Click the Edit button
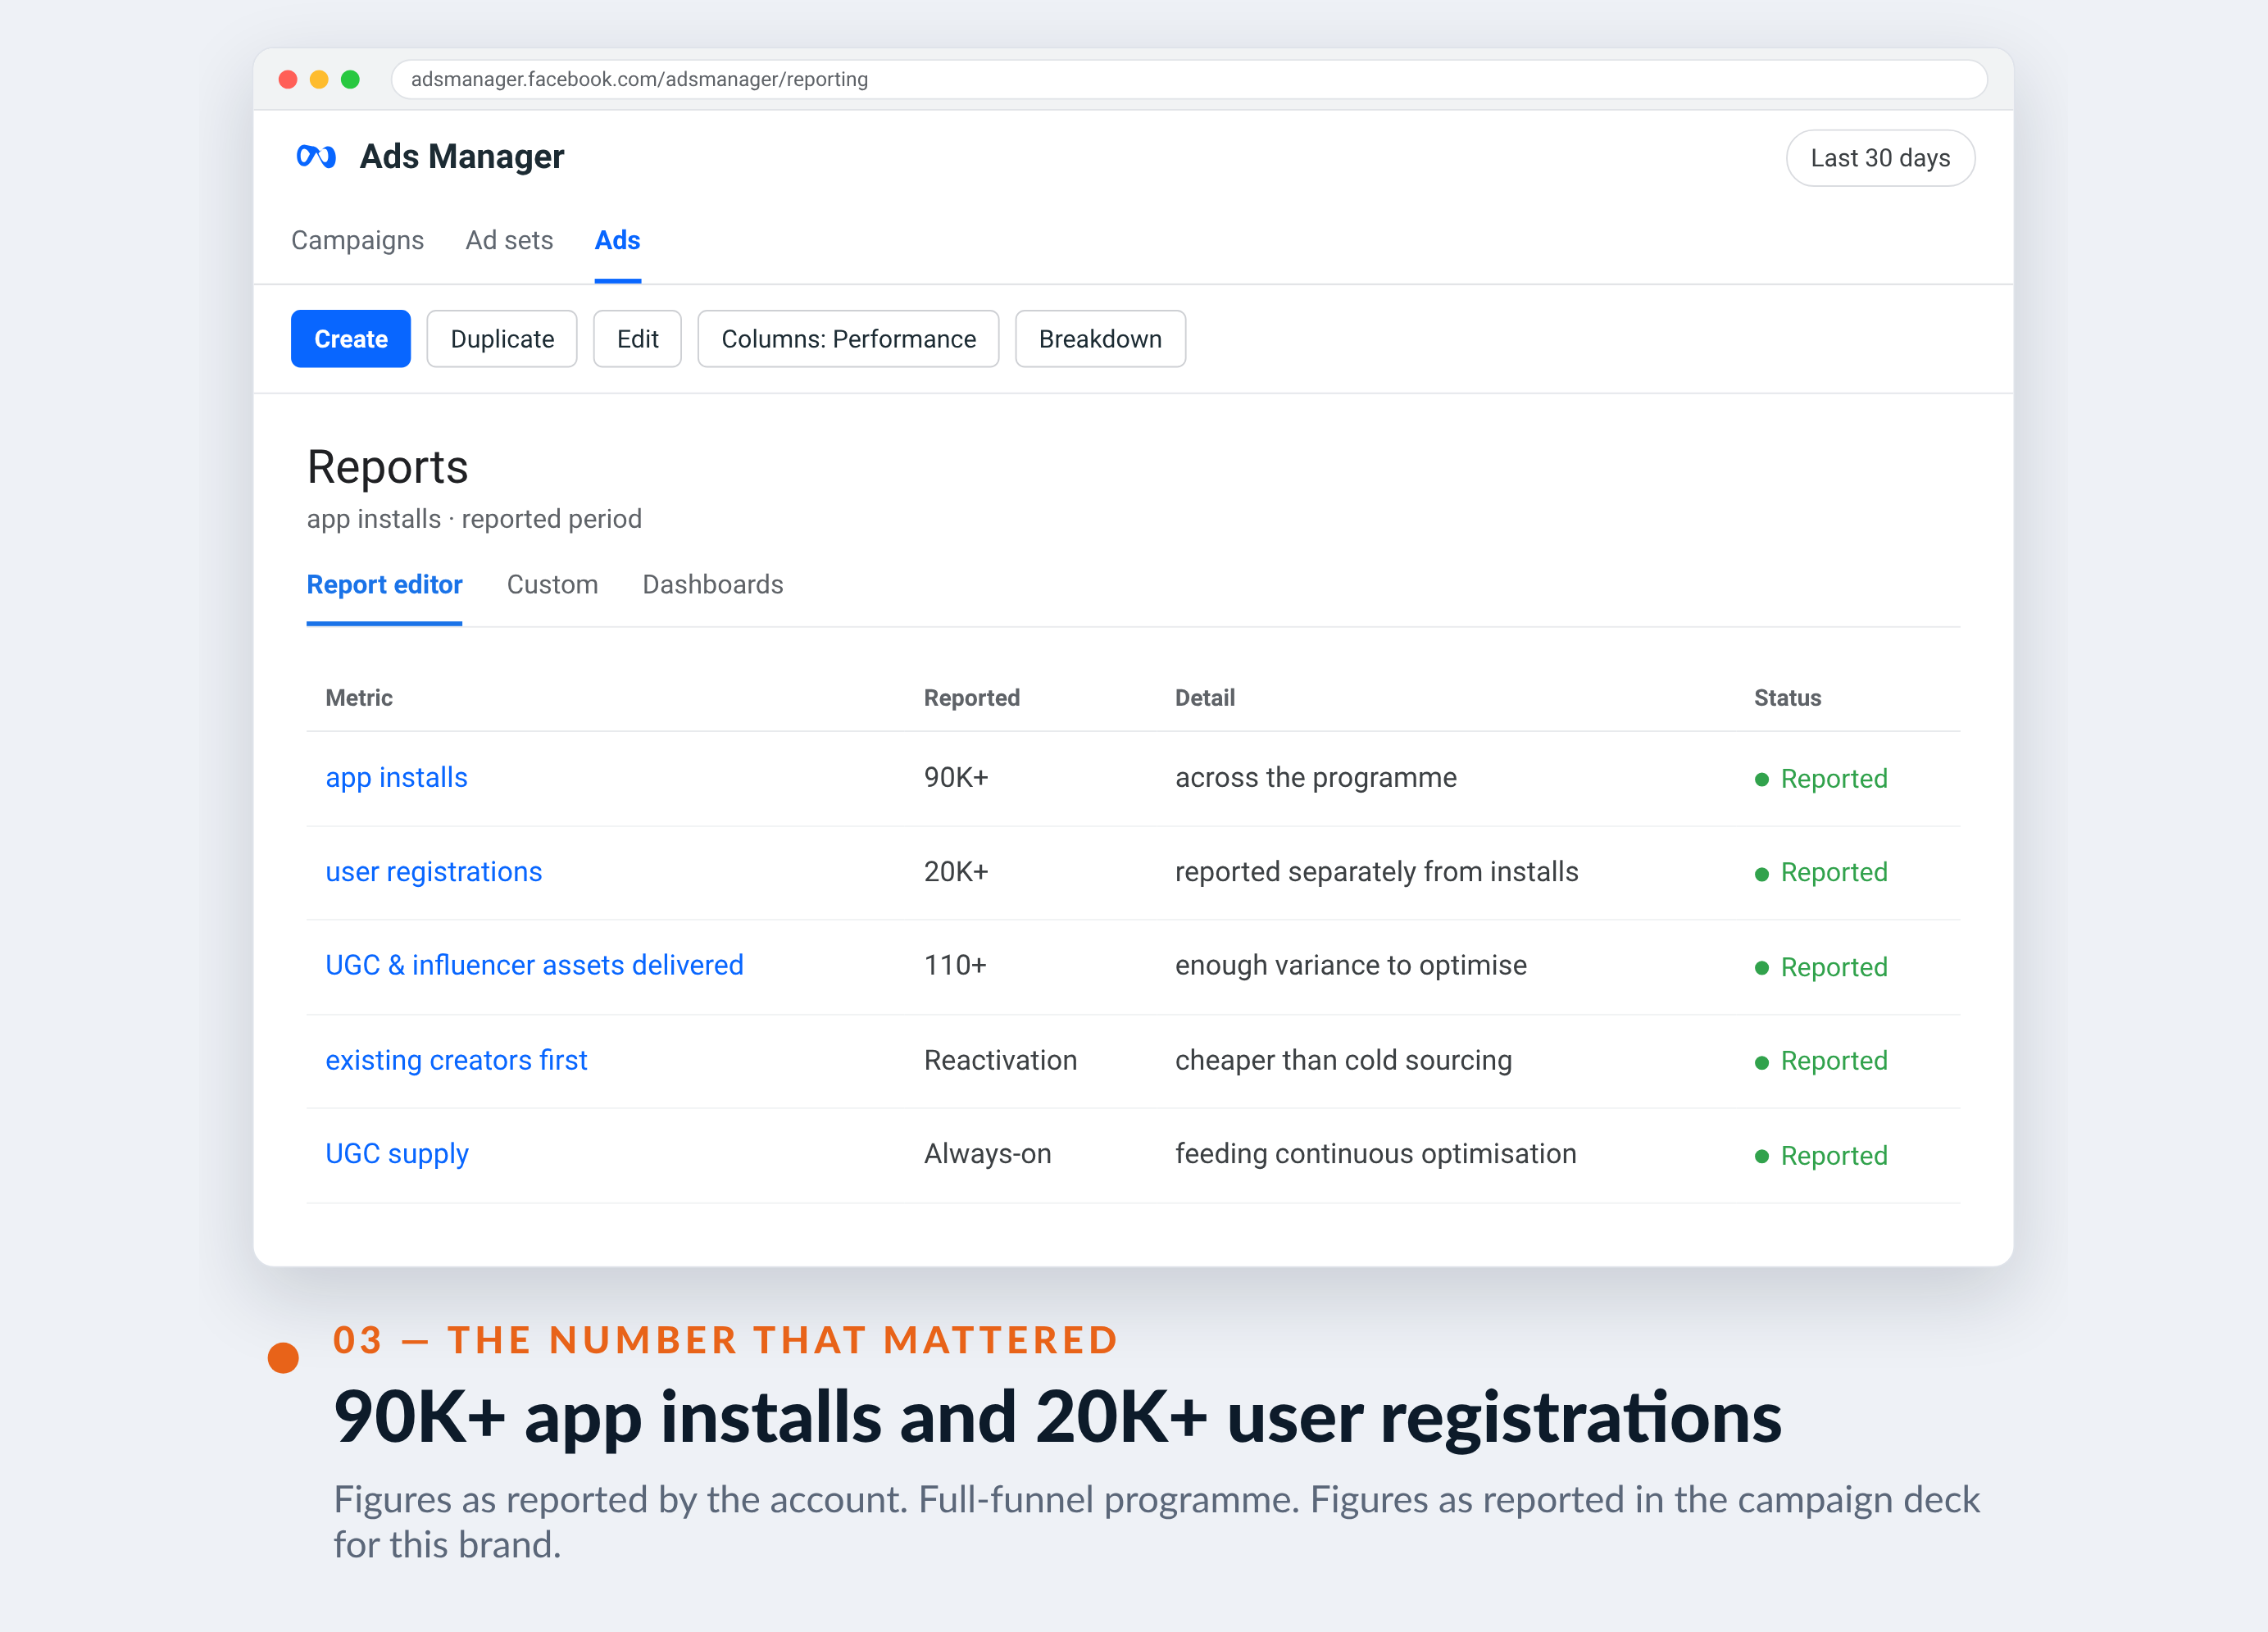The height and width of the screenshot is (1632, 2268). [x=637, y=339]
